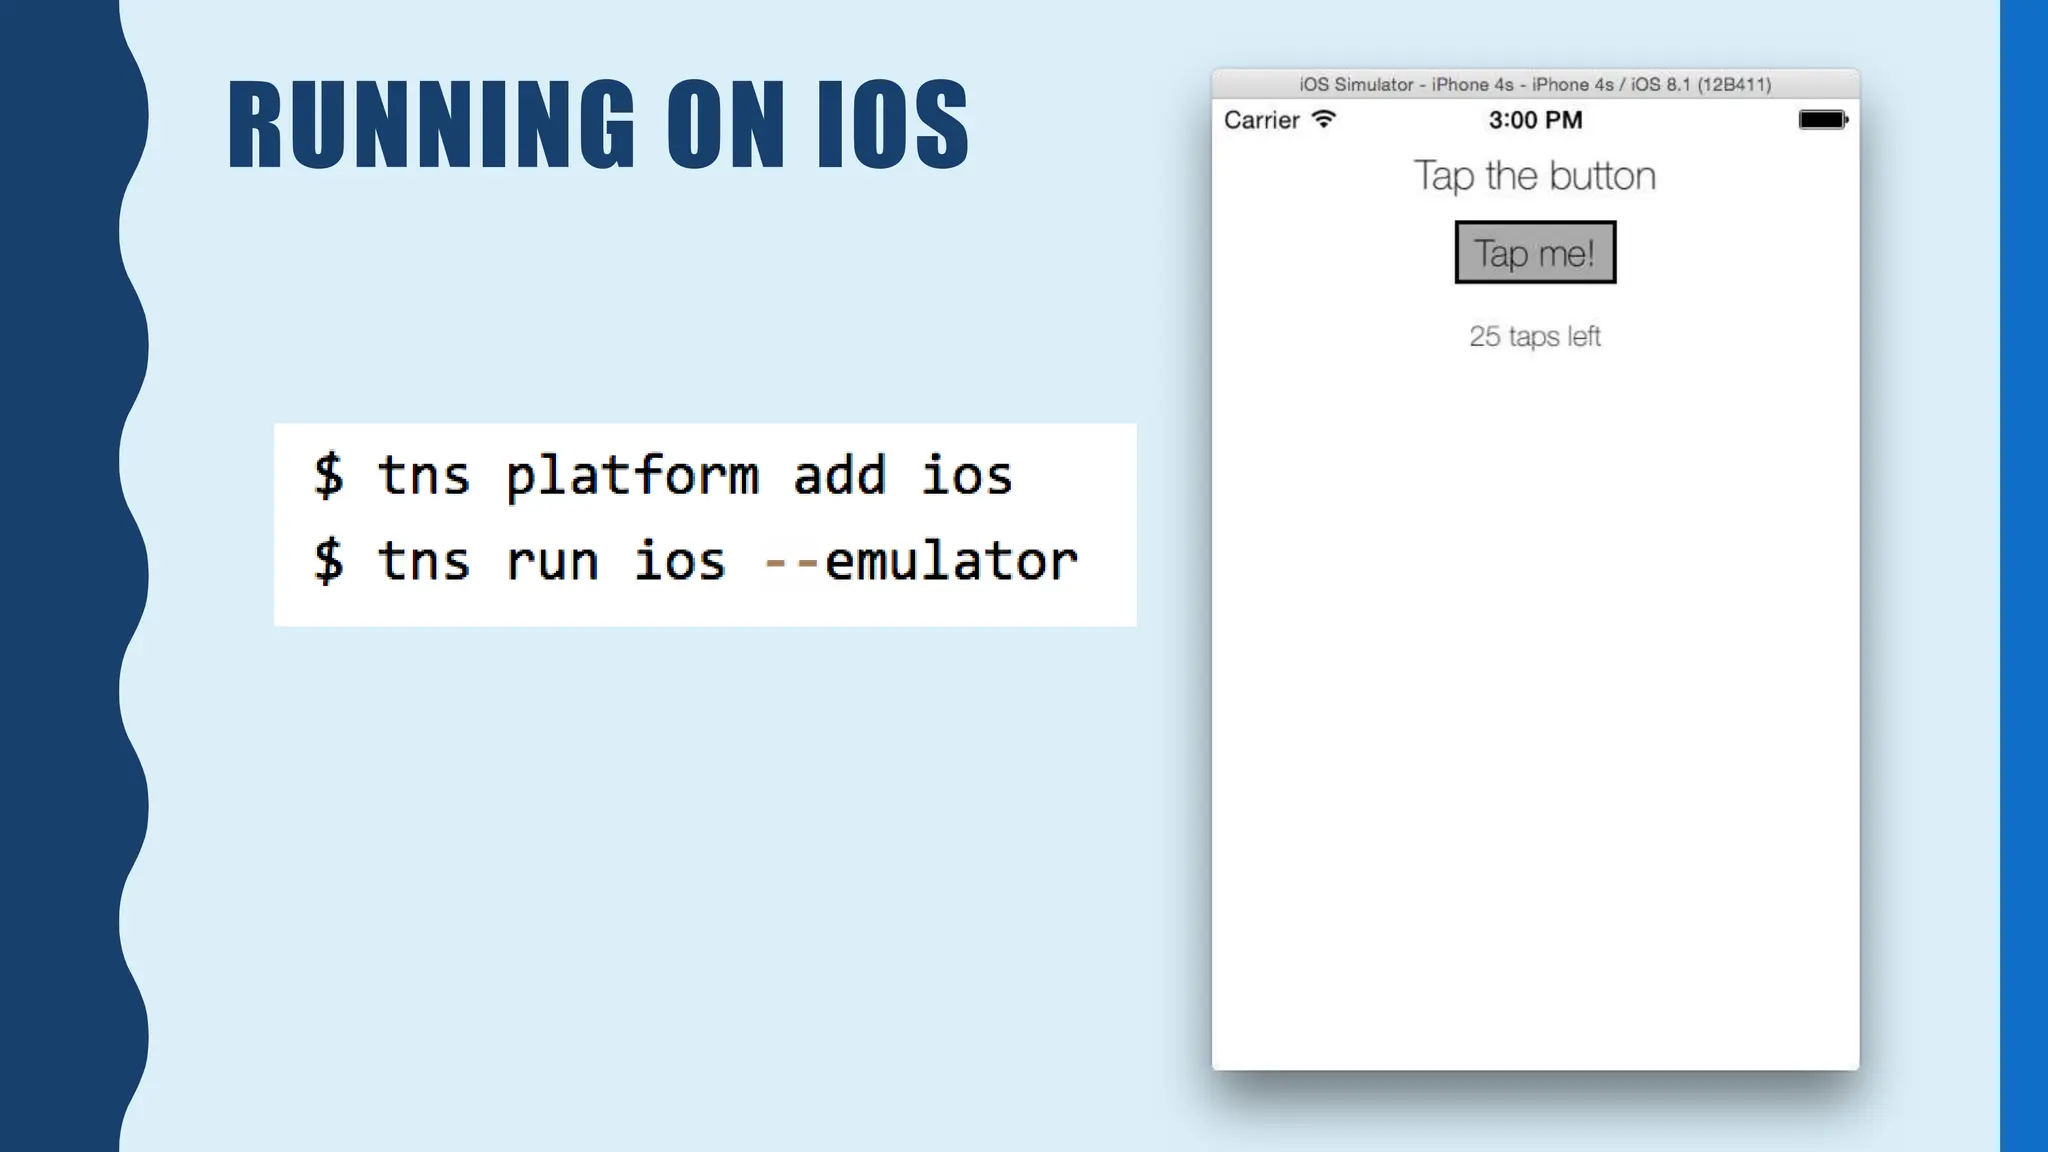Click the tns platform add ios command
This screenshot has height=1152, width=2048.
694,475
